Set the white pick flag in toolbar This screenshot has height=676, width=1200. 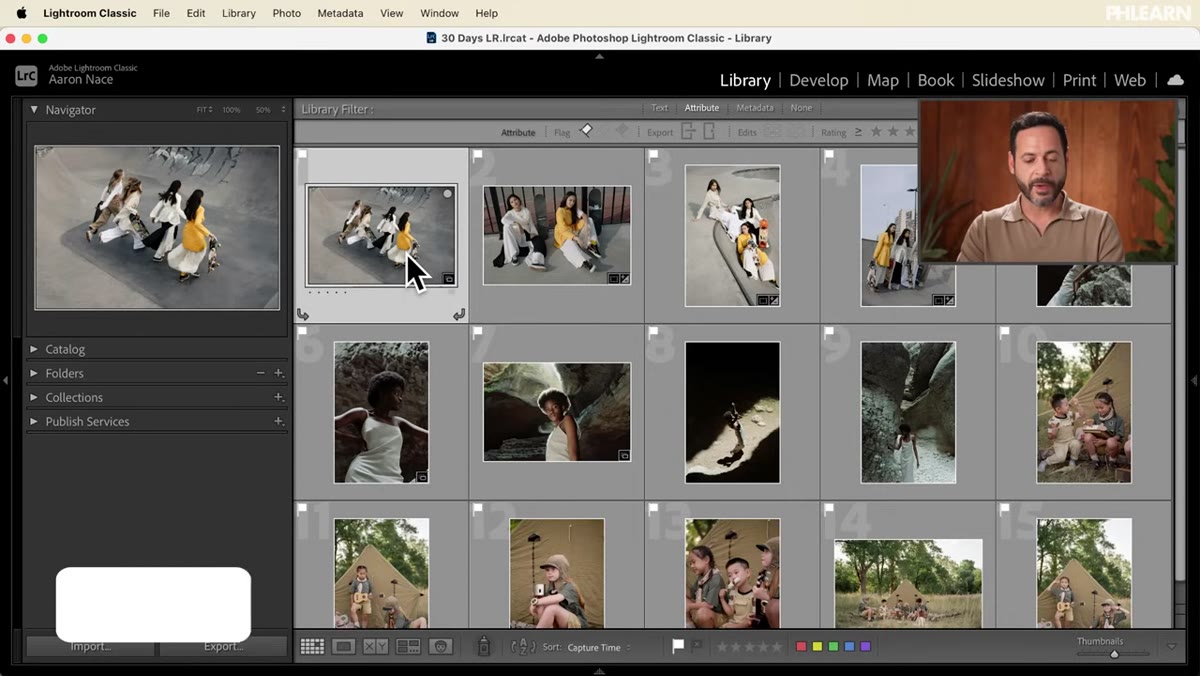[678, 646]
